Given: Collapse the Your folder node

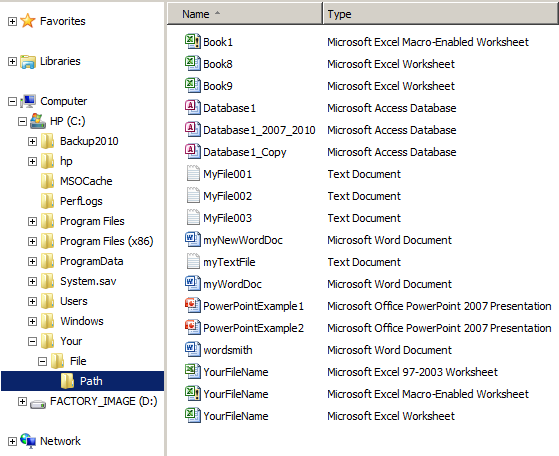Looking at the screenshot, I should (x=32, y=342).
